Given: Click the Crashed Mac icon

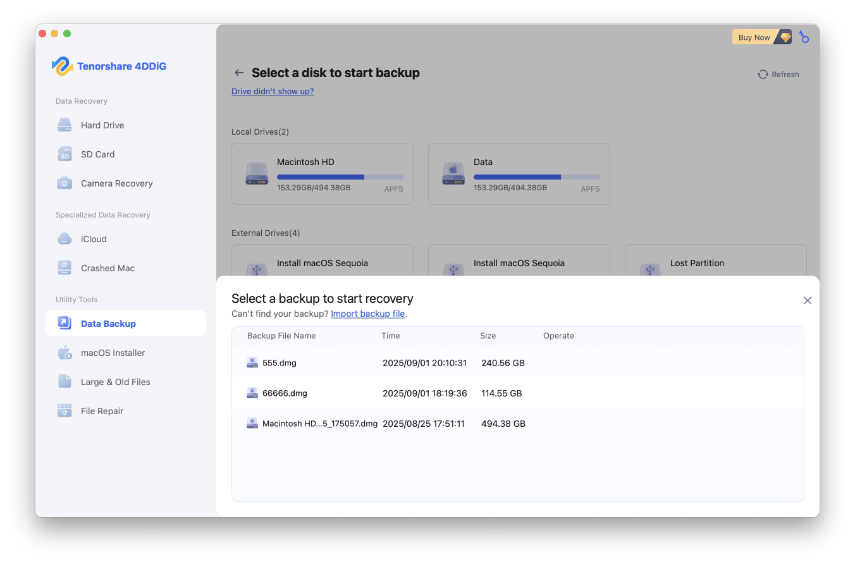Looking at the screenshot, I should coord(64,268).
